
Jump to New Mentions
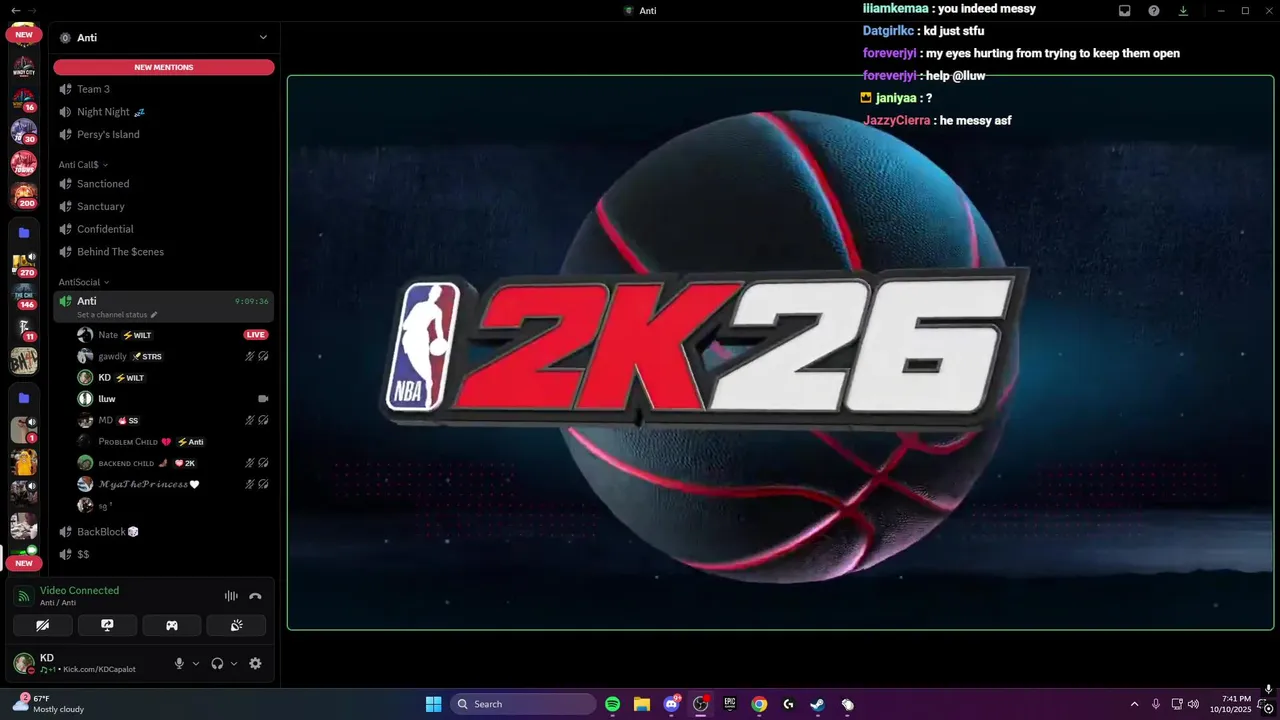coord(164,67)
